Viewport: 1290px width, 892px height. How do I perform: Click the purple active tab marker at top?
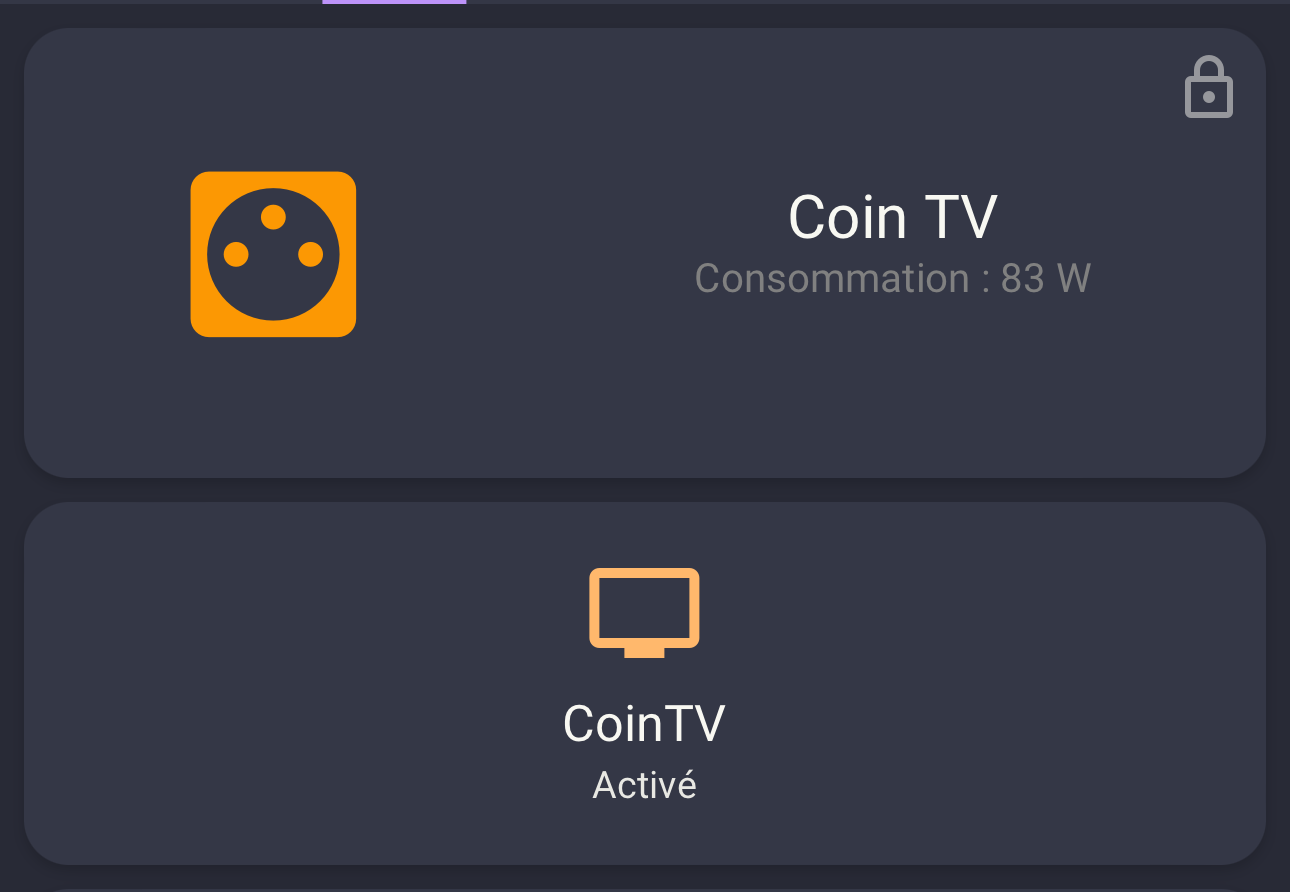[394, 2]
